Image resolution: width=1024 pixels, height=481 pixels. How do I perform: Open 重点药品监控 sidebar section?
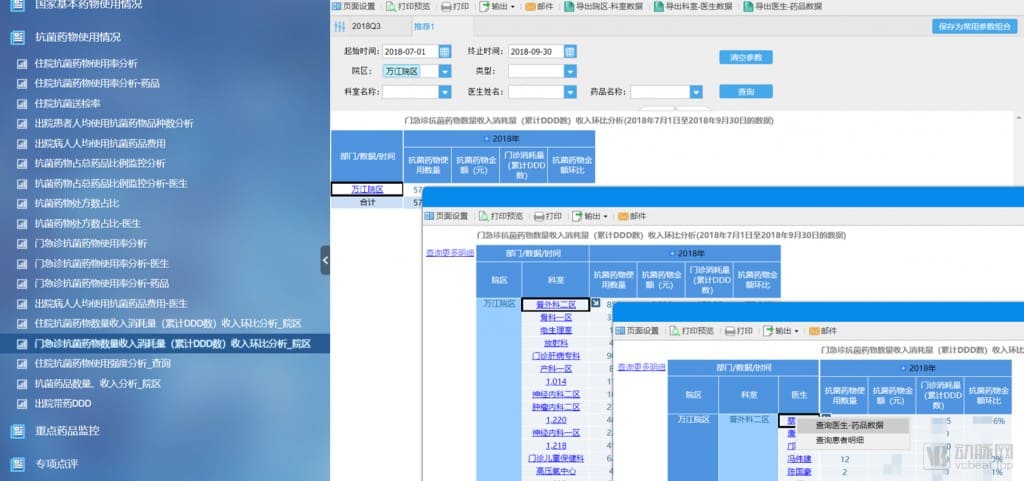point(67,431)
